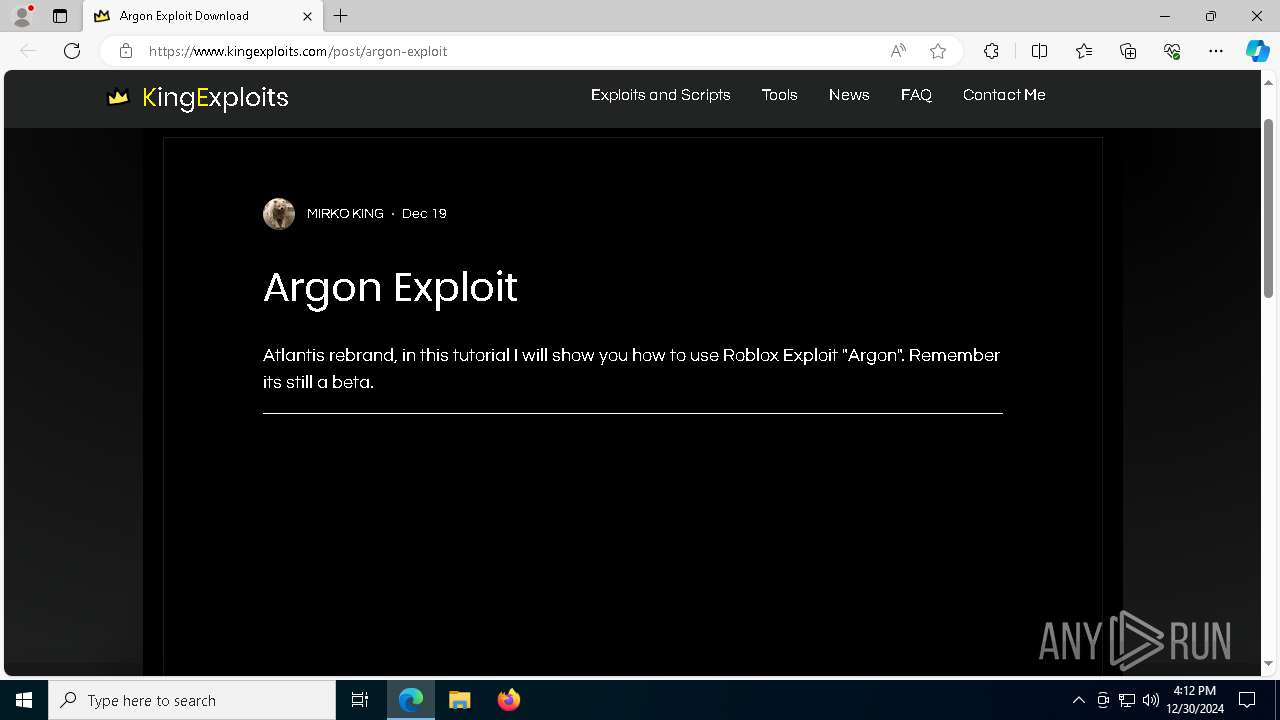This screenshot has height=720, width=1280.
Task: Open Exploits and Scripts menu
Action: coord(661,95)
